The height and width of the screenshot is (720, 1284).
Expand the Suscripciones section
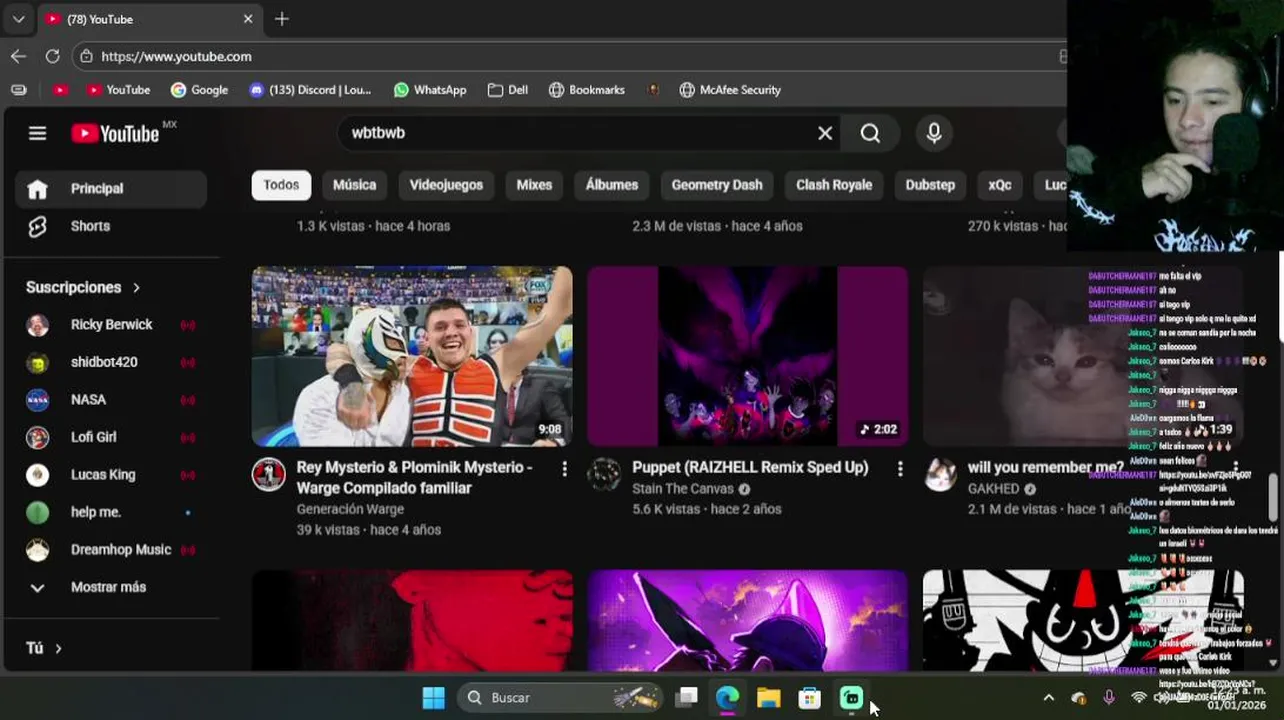point(83,287)
